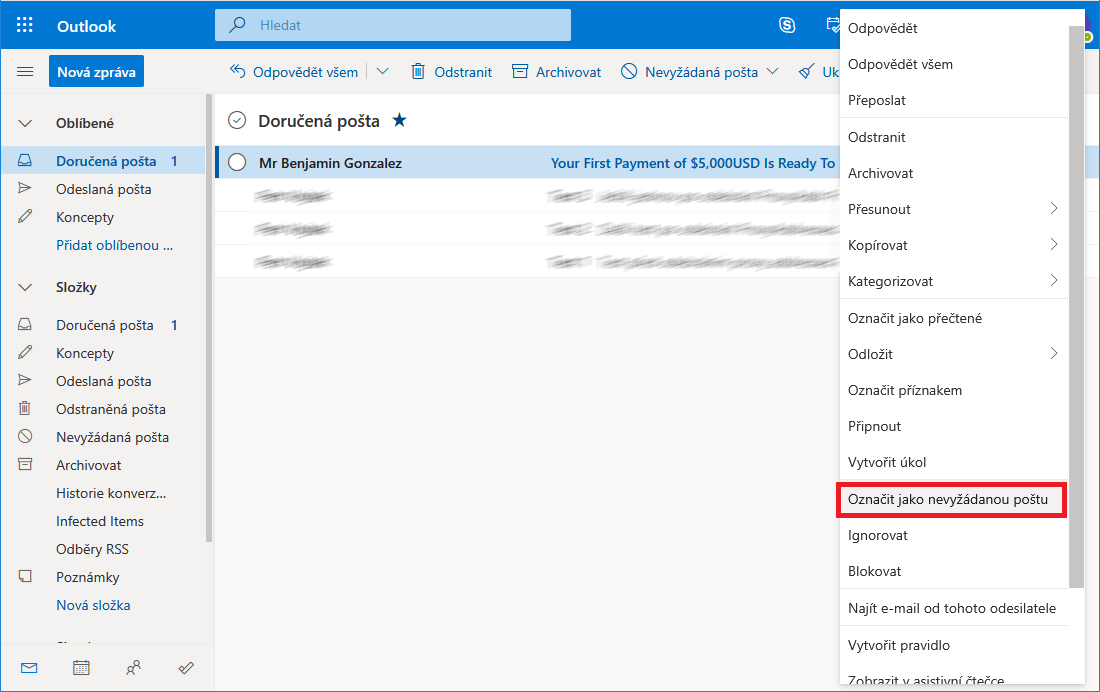Image resolution: width=1100 pixels, height=692 pixels.
Task: Click the Odstranit trash toolbar button
Action: 451,72
